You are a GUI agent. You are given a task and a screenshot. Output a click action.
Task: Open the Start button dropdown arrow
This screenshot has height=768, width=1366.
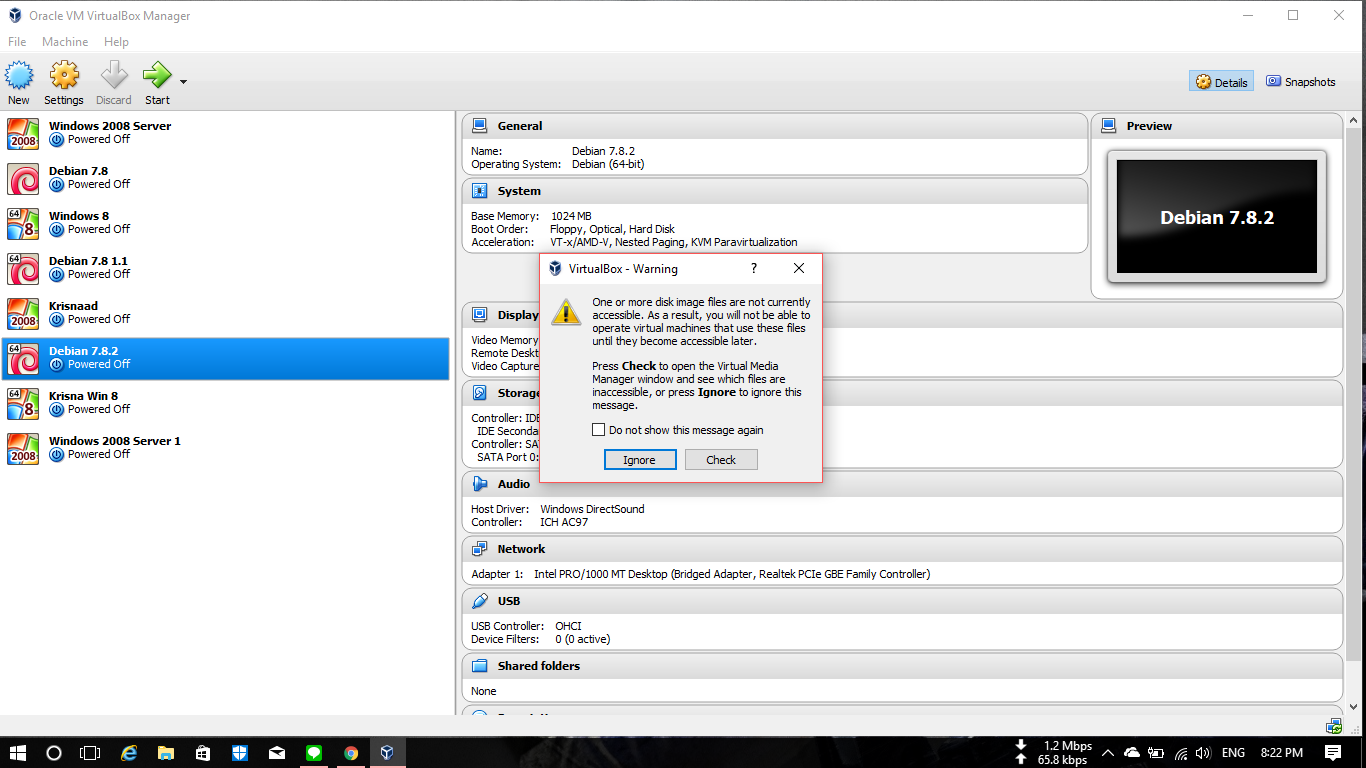click(183, 81)
